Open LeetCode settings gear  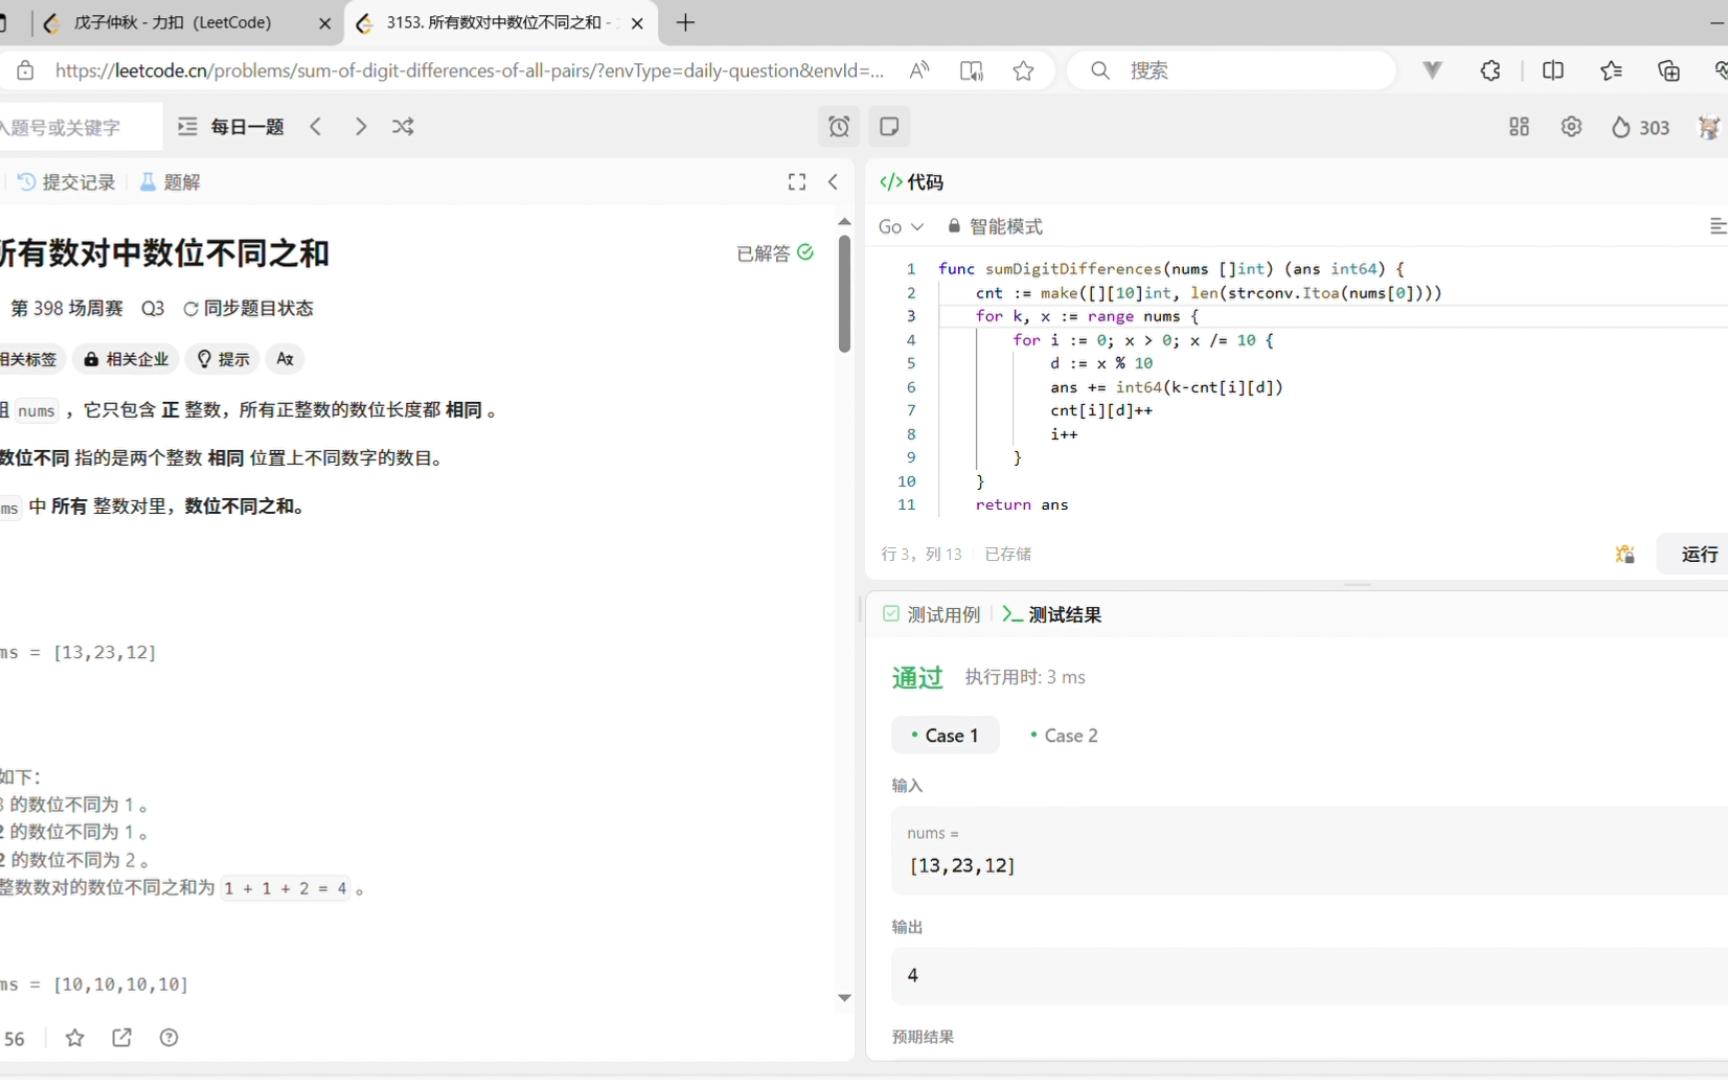(1571, 127)
